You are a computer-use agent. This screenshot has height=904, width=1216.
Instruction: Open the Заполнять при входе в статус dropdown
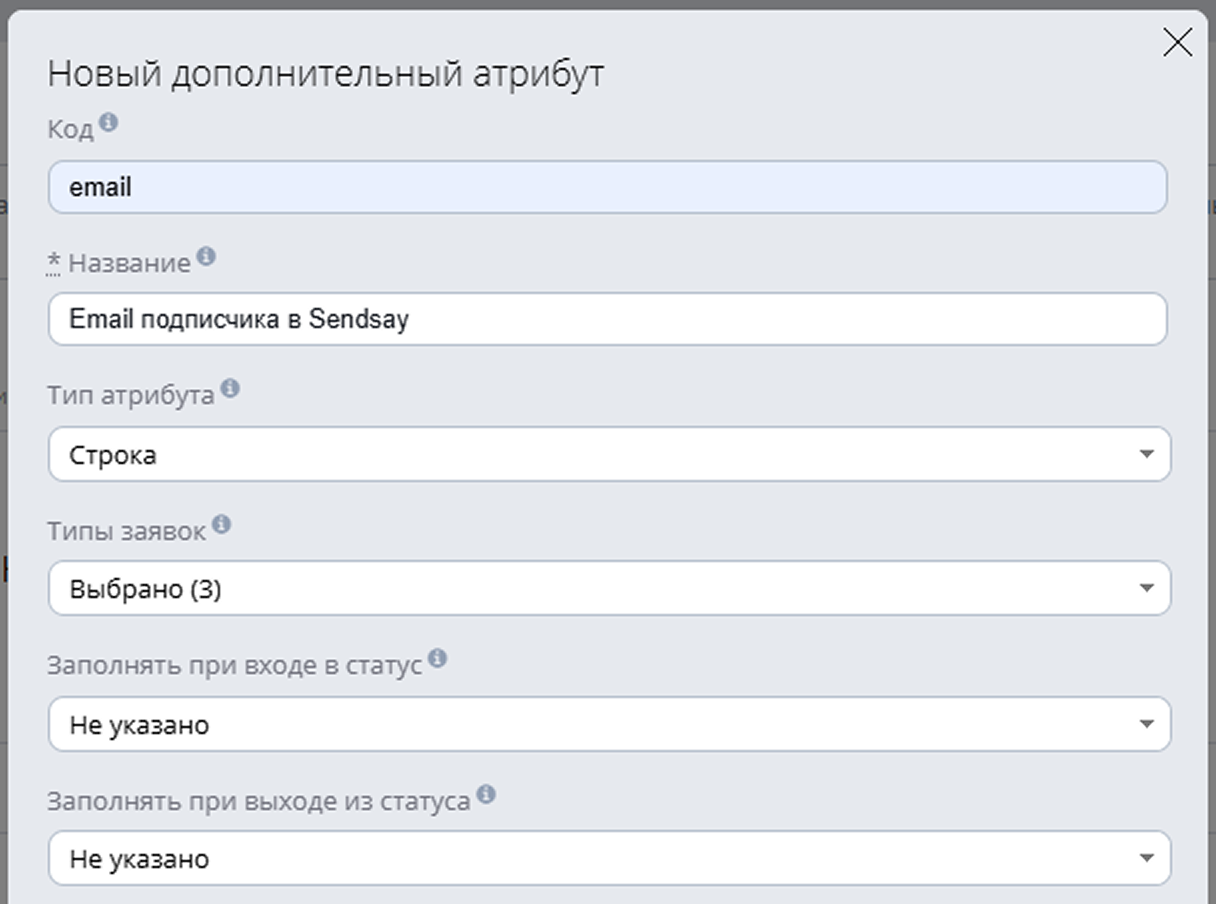click(609, 724)
